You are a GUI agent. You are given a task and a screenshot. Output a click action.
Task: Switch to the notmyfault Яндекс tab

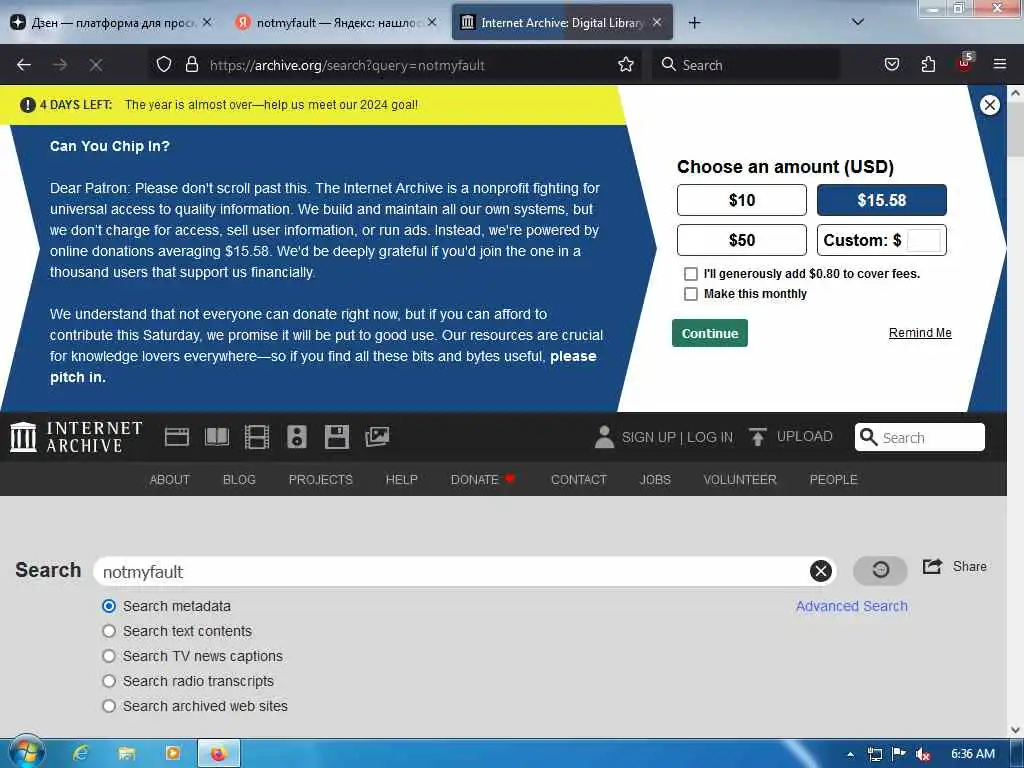336,23
